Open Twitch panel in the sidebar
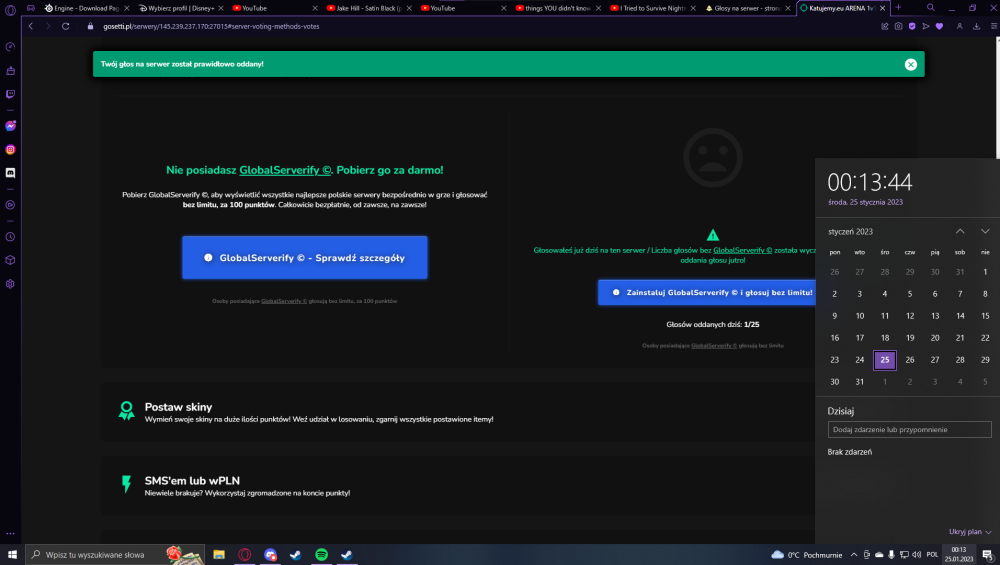Image resolution: width=1000 pixels, height=565 pixels. (10, 94)
